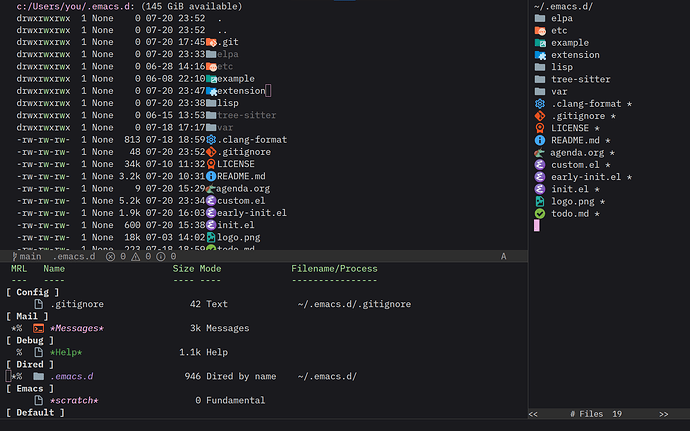
Task: Collapse the [ Dired ] group header
Action: click(x=30, y=365)
